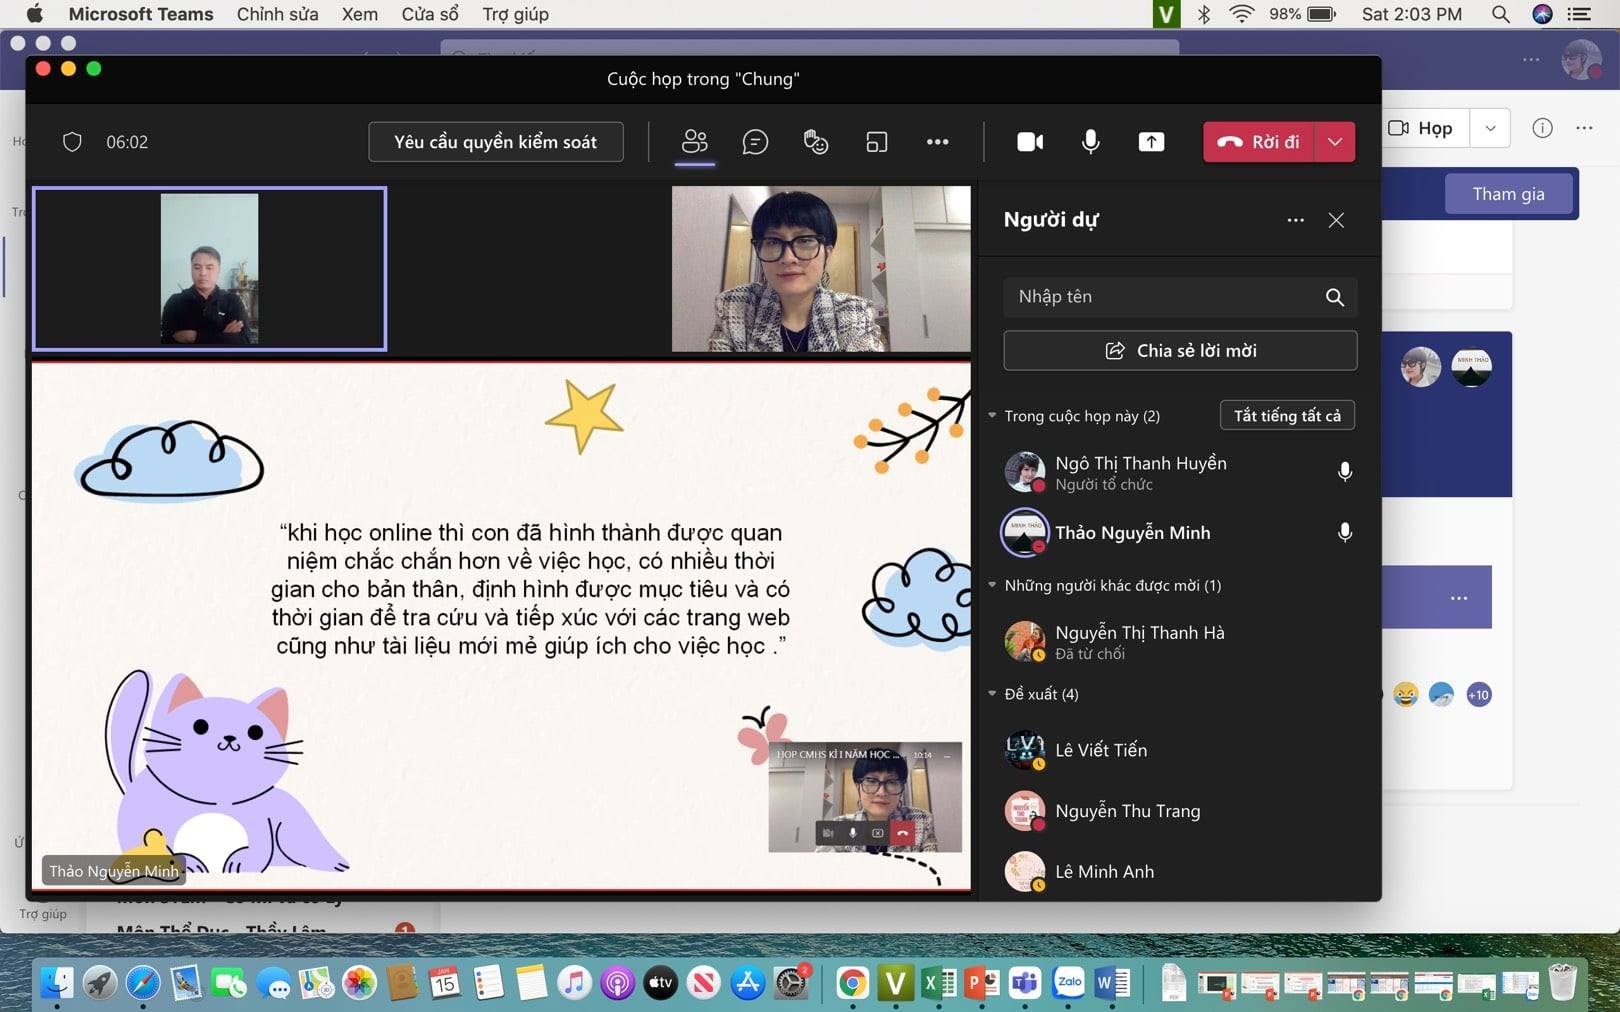Close the Người dự panel

[1336, 220]
